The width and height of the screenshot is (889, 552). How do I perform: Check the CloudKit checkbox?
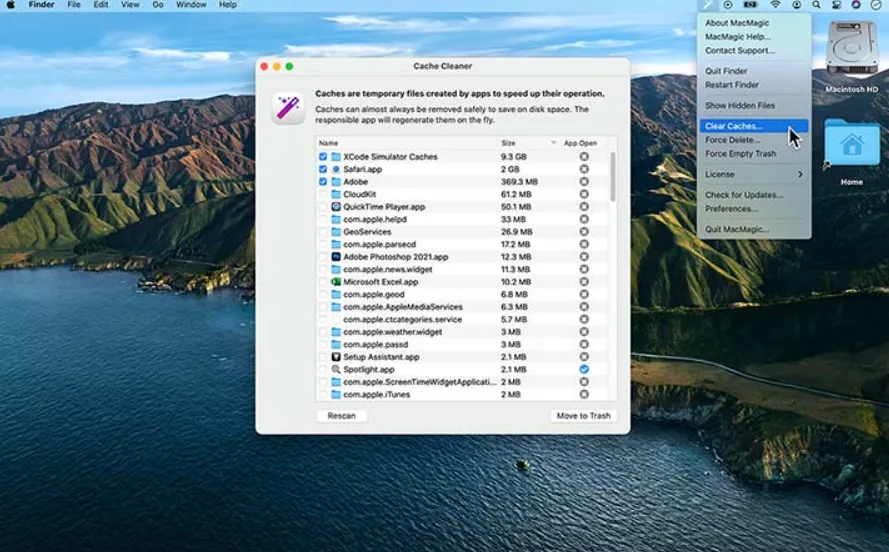coord(323,194)
